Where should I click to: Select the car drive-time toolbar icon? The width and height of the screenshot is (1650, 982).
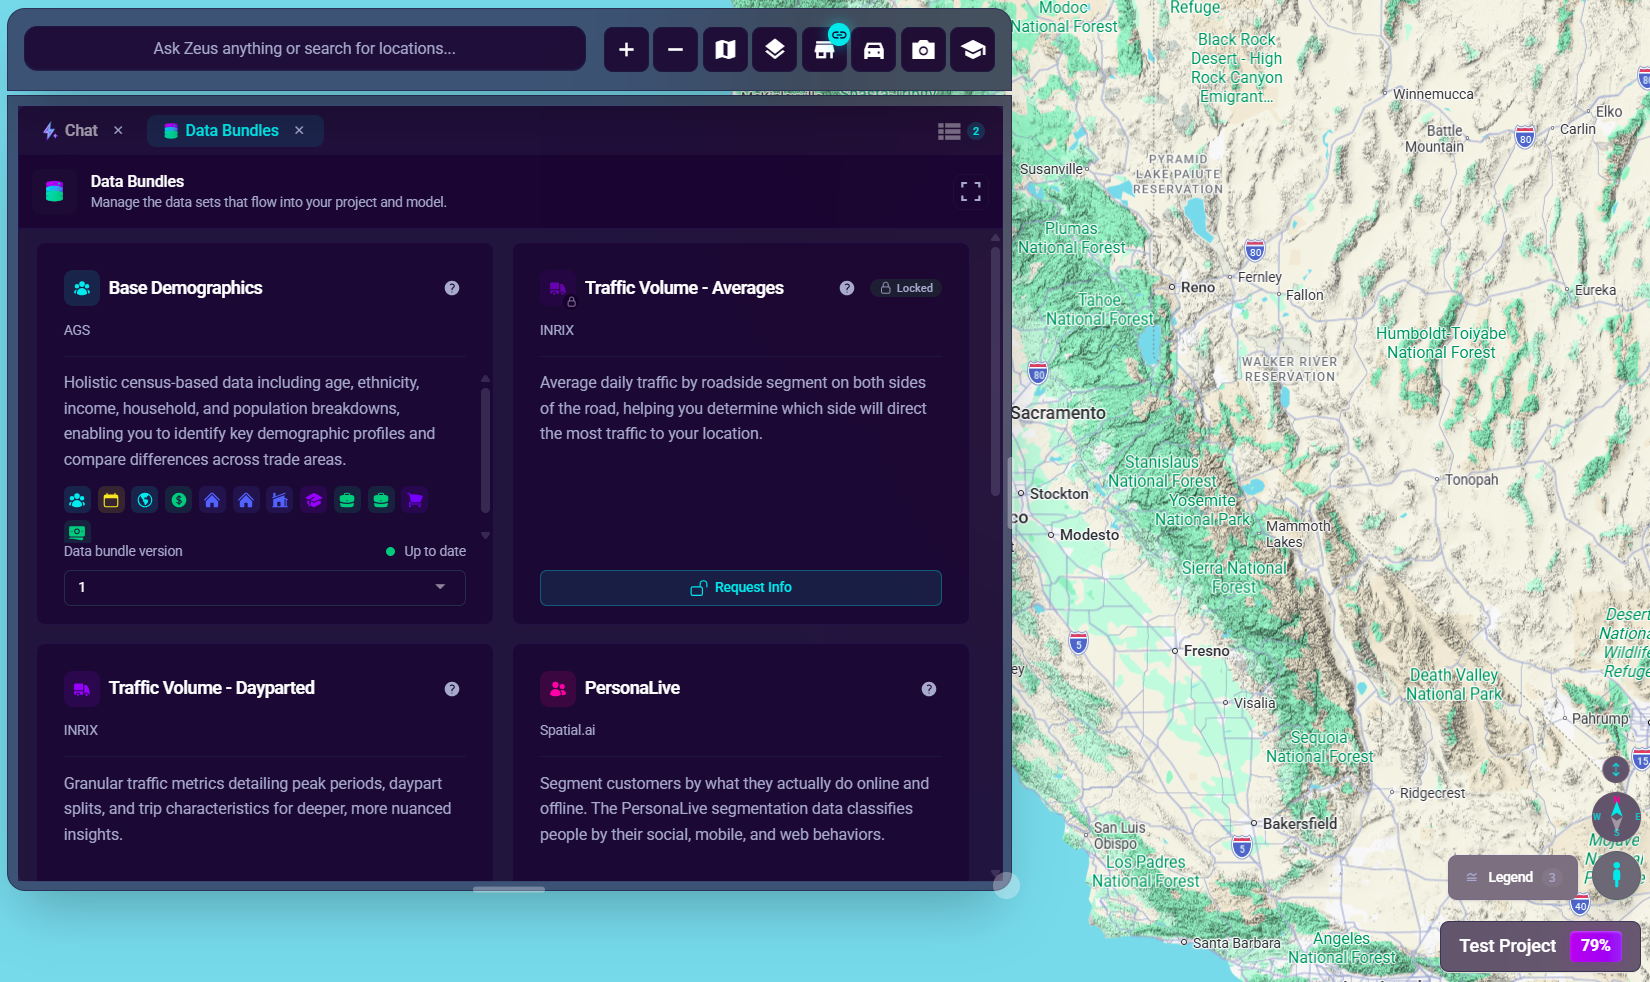coord(873,49)
